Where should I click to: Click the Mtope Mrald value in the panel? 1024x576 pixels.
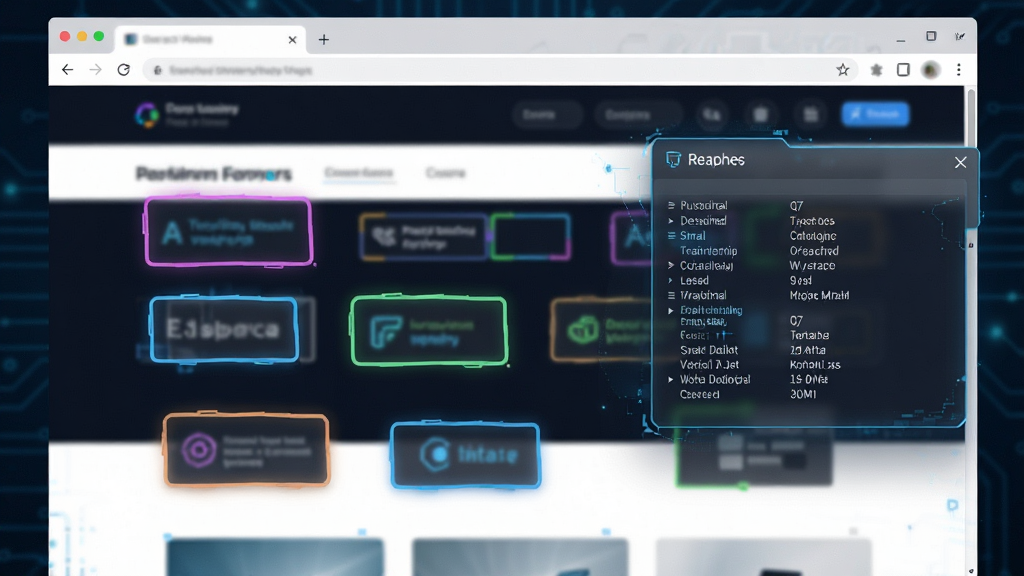tap(820, 295)
